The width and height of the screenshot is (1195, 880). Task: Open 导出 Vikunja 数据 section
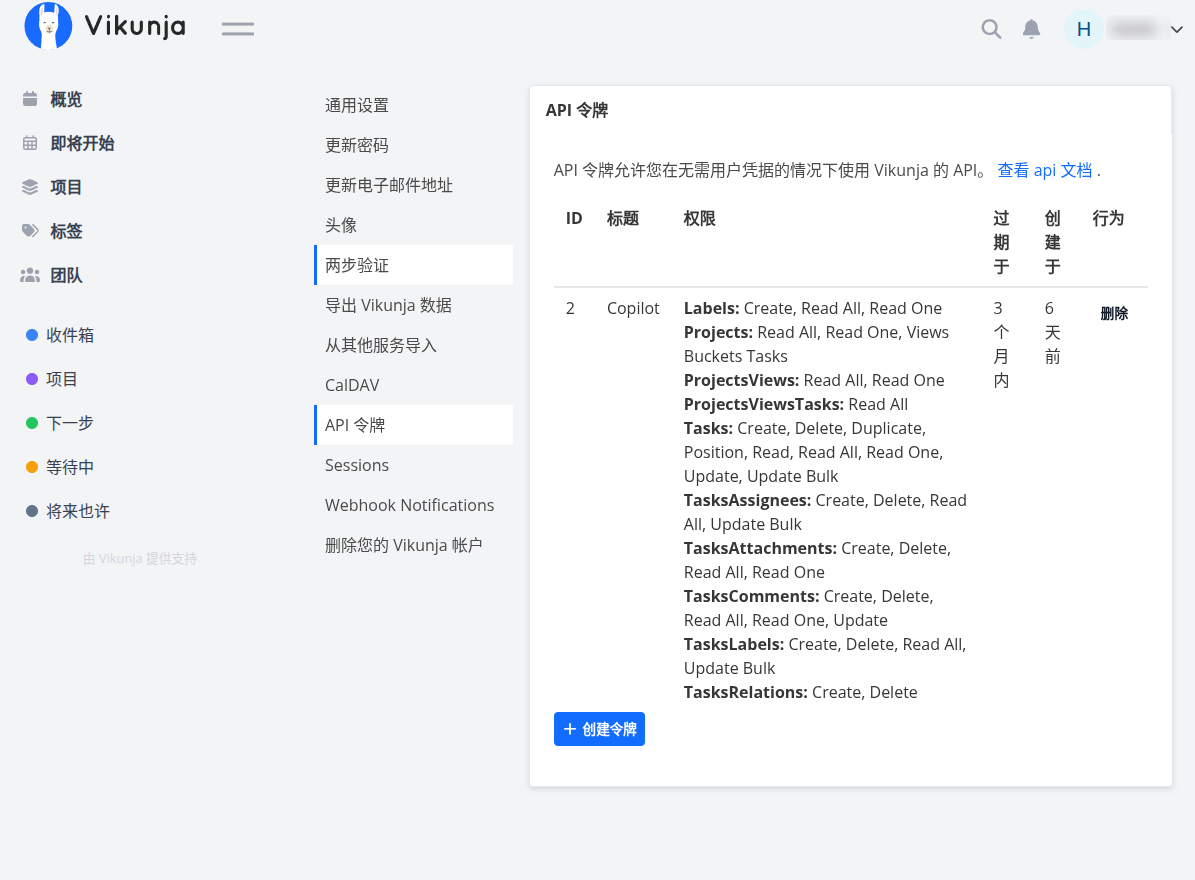coord(414,306)
